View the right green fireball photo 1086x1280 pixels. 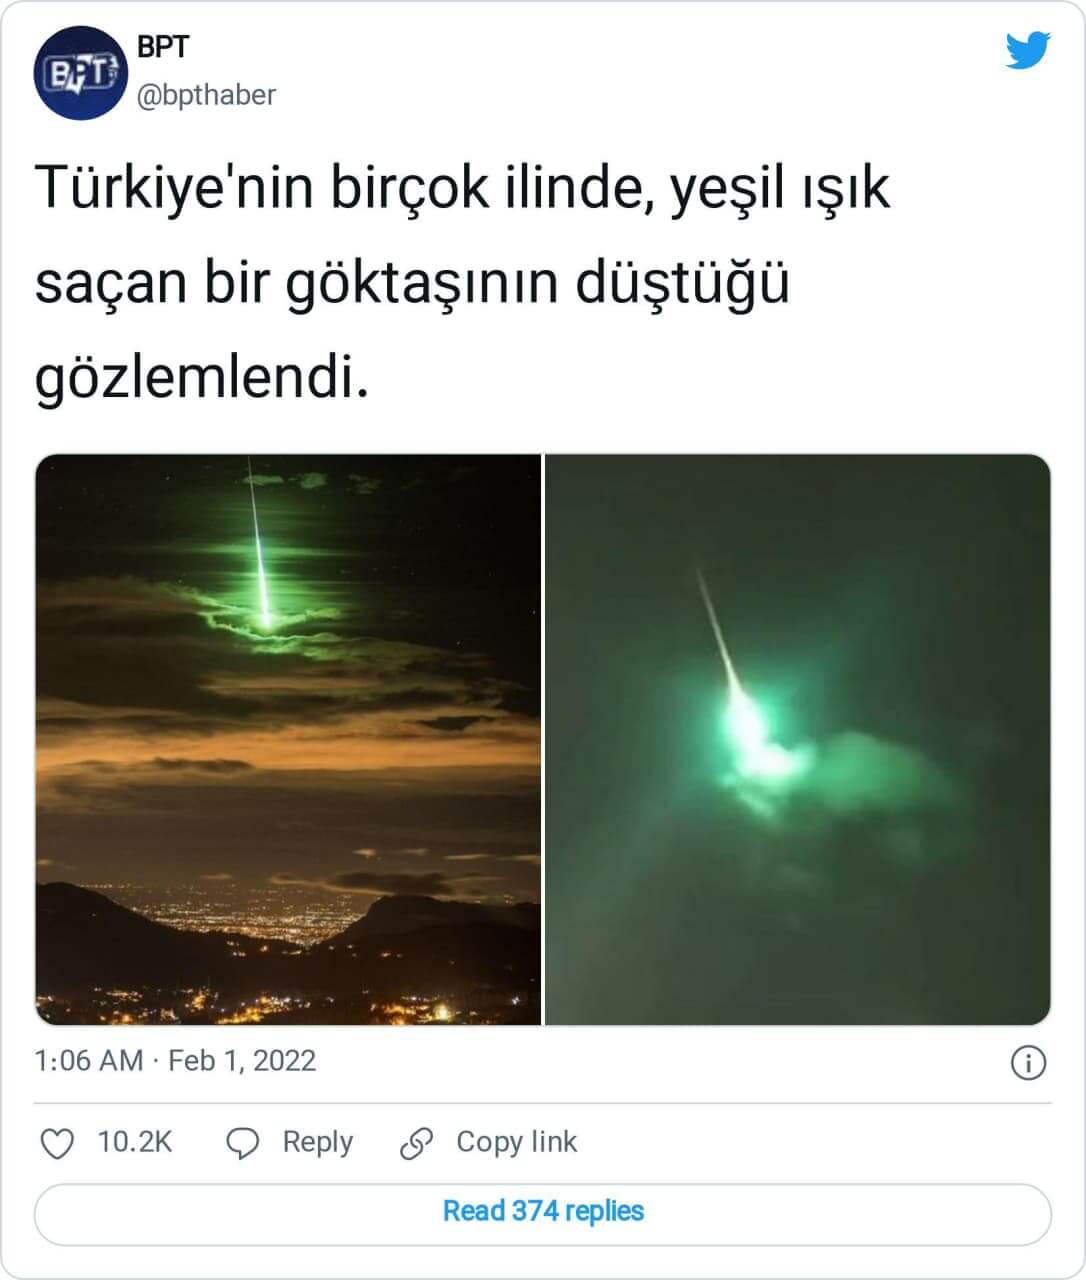[798, 740]
